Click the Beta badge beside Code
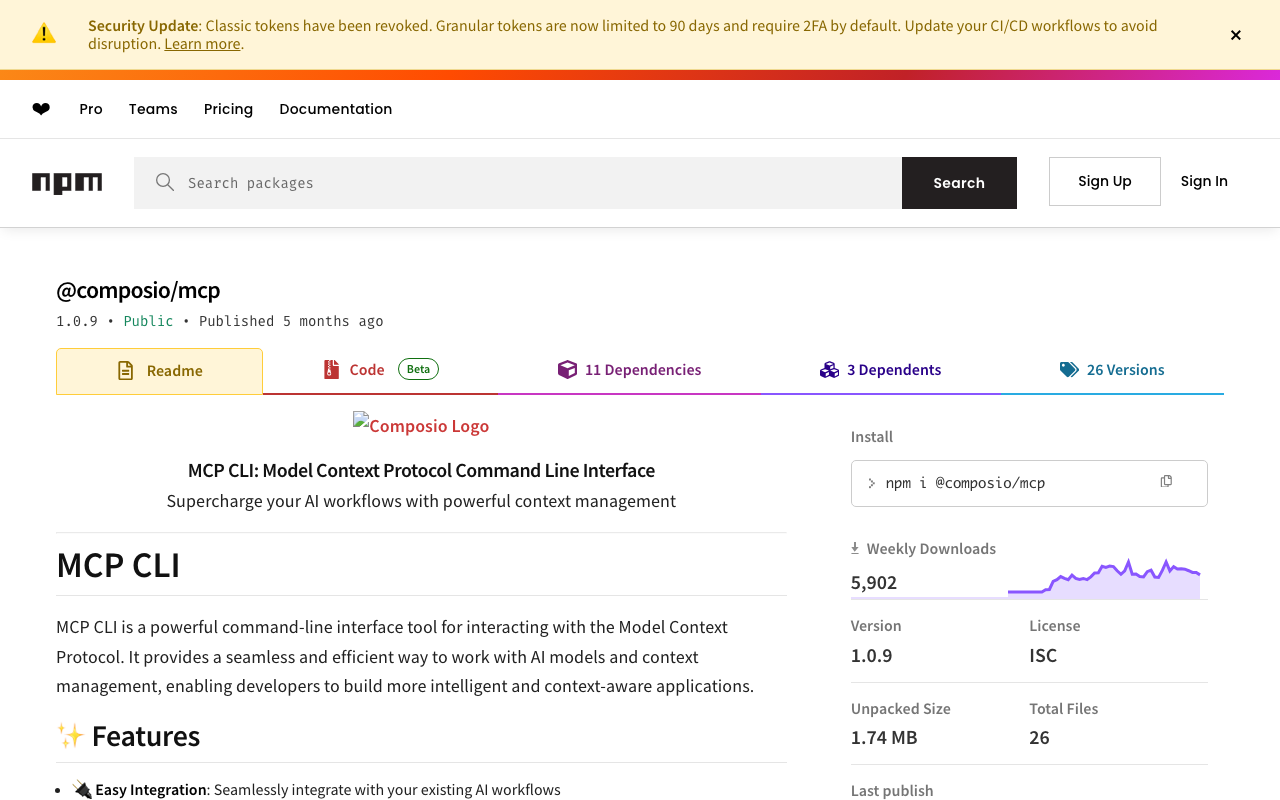Image resolution: width=1280 pixels, height=800 pixels. click(418, 369)
